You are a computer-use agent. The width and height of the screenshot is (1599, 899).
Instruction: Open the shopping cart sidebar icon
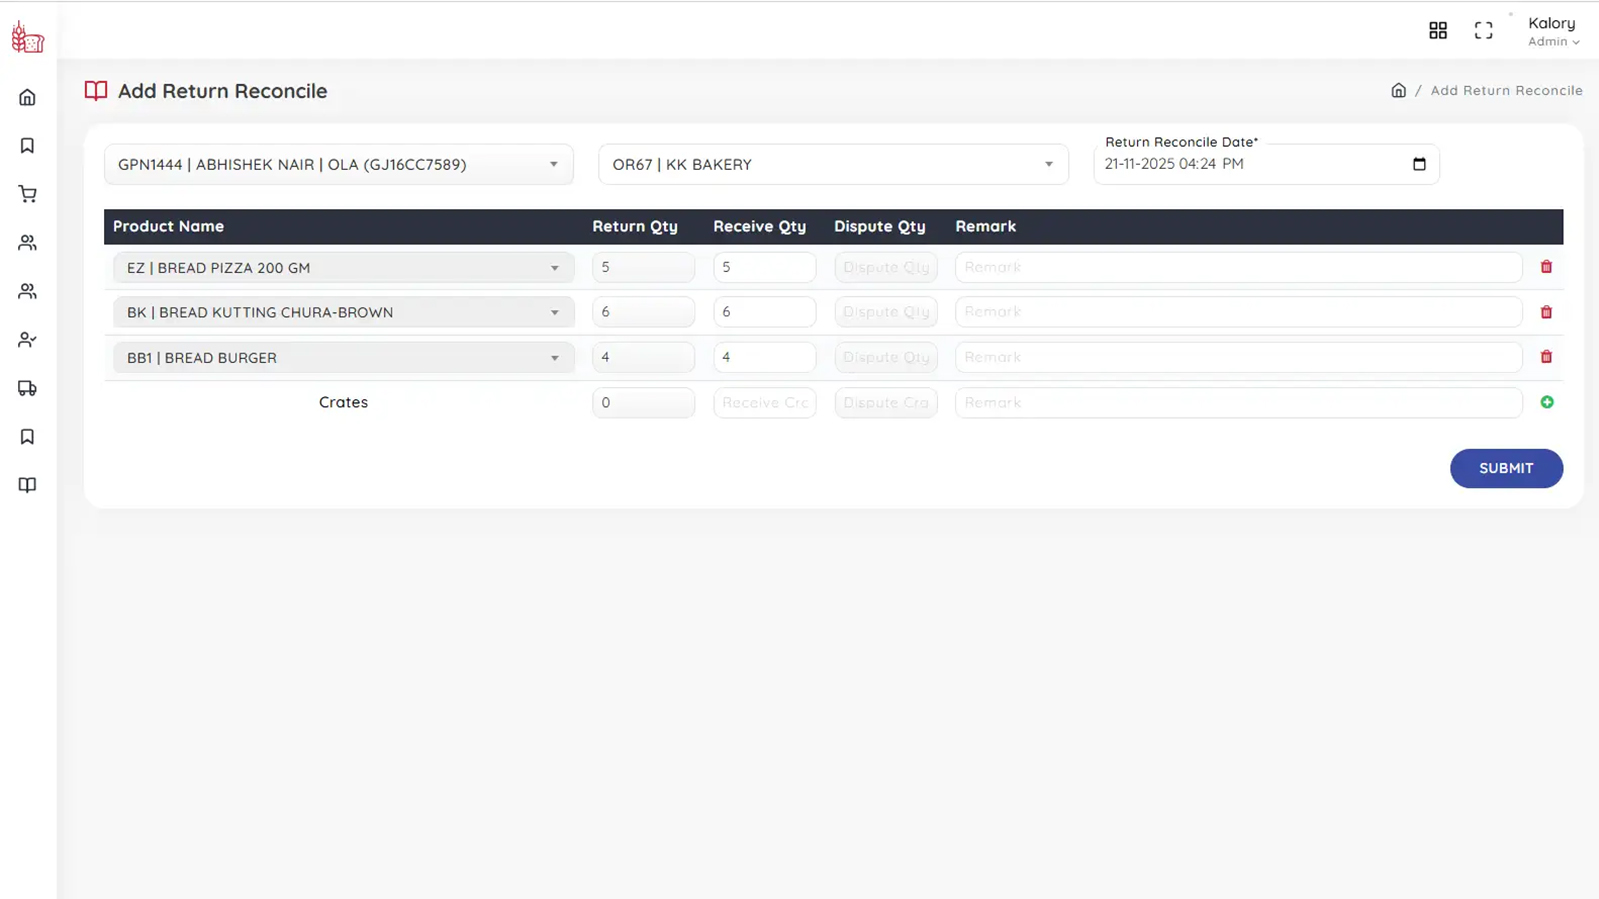[27, 194]
